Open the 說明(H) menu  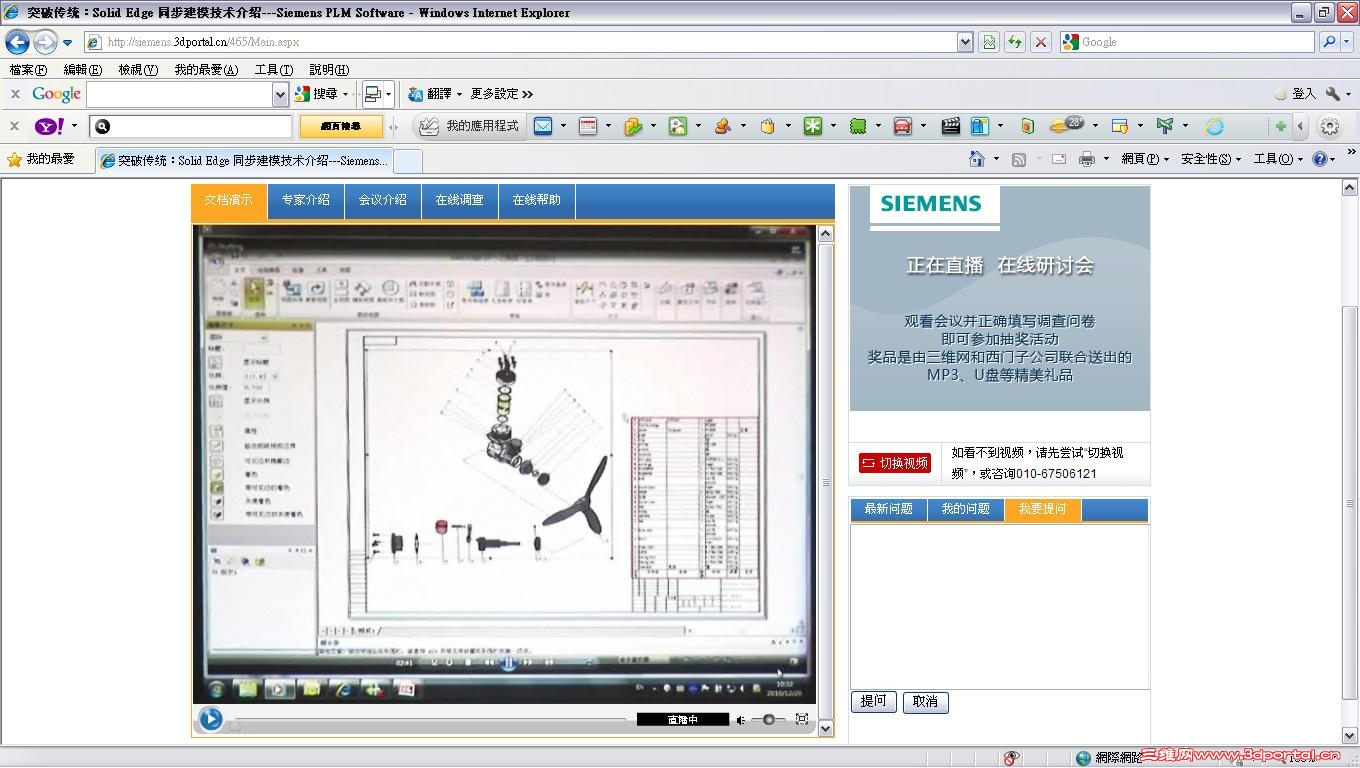pyautogui.click(x=329, y=70)
